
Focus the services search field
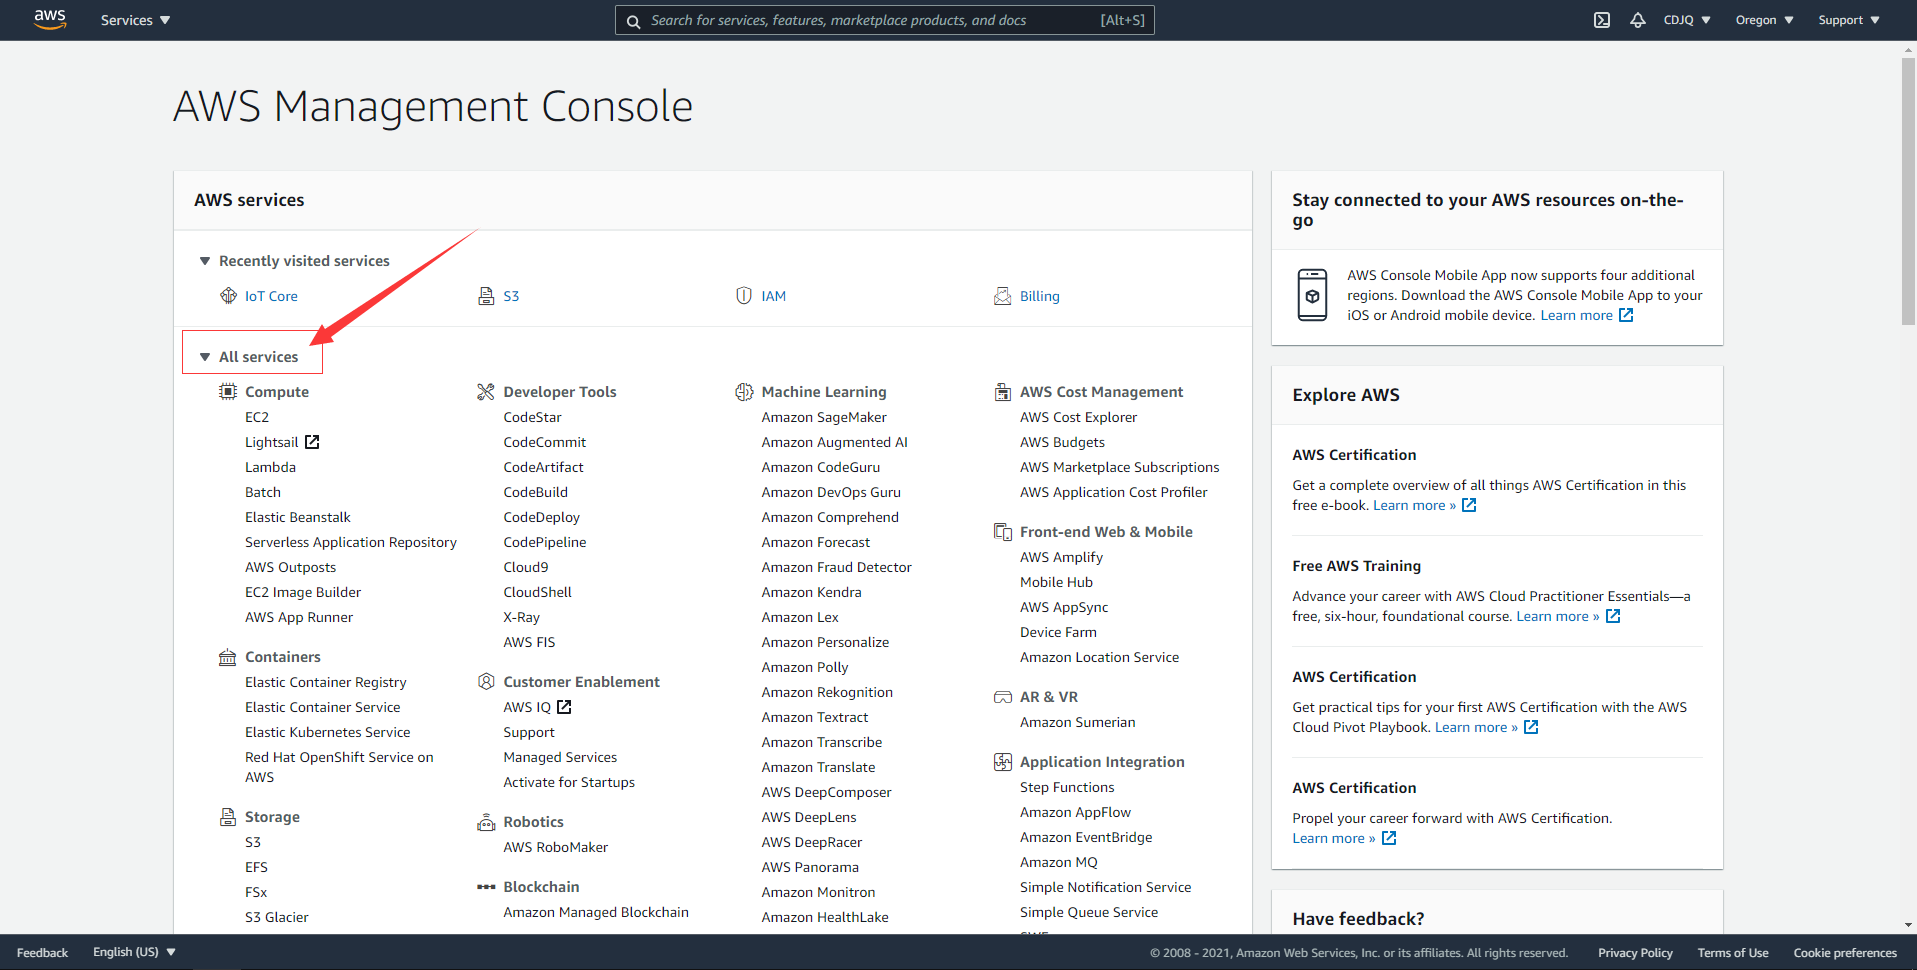point(884,20)
